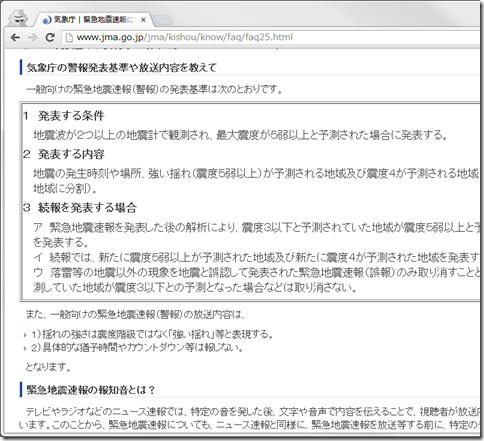
Task: Click the line starting 測していた地域が震度3以下
Action: [x=195, y=287]
